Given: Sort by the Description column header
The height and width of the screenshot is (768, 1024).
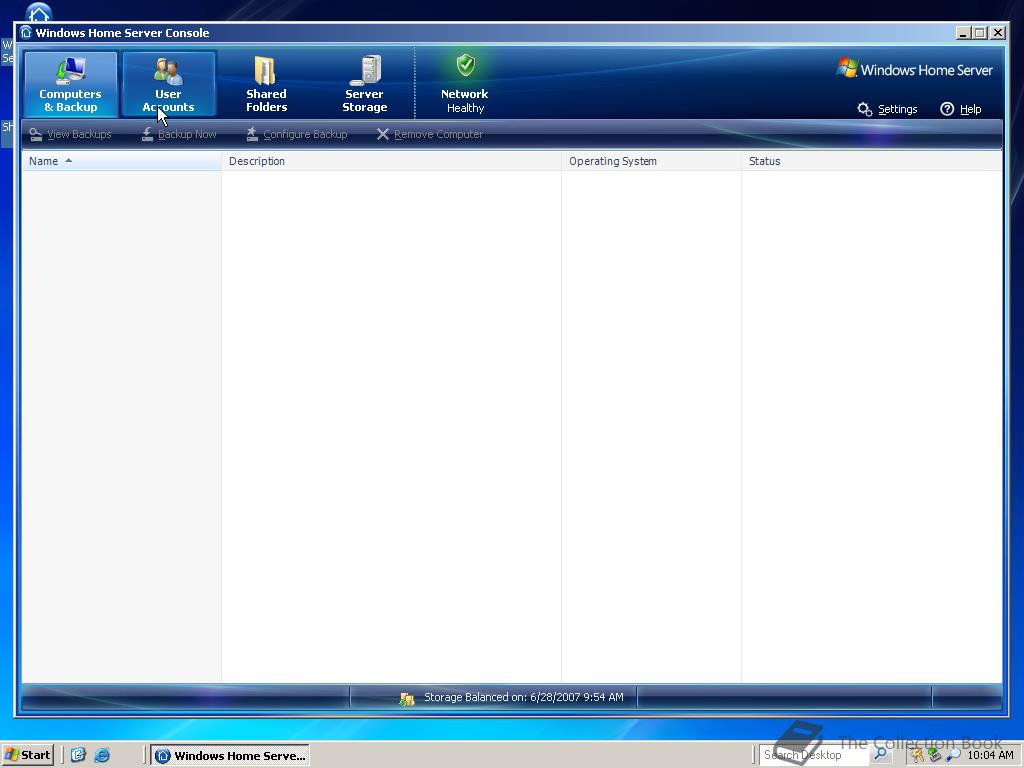Looking at the screenshot, I should 391,161.
